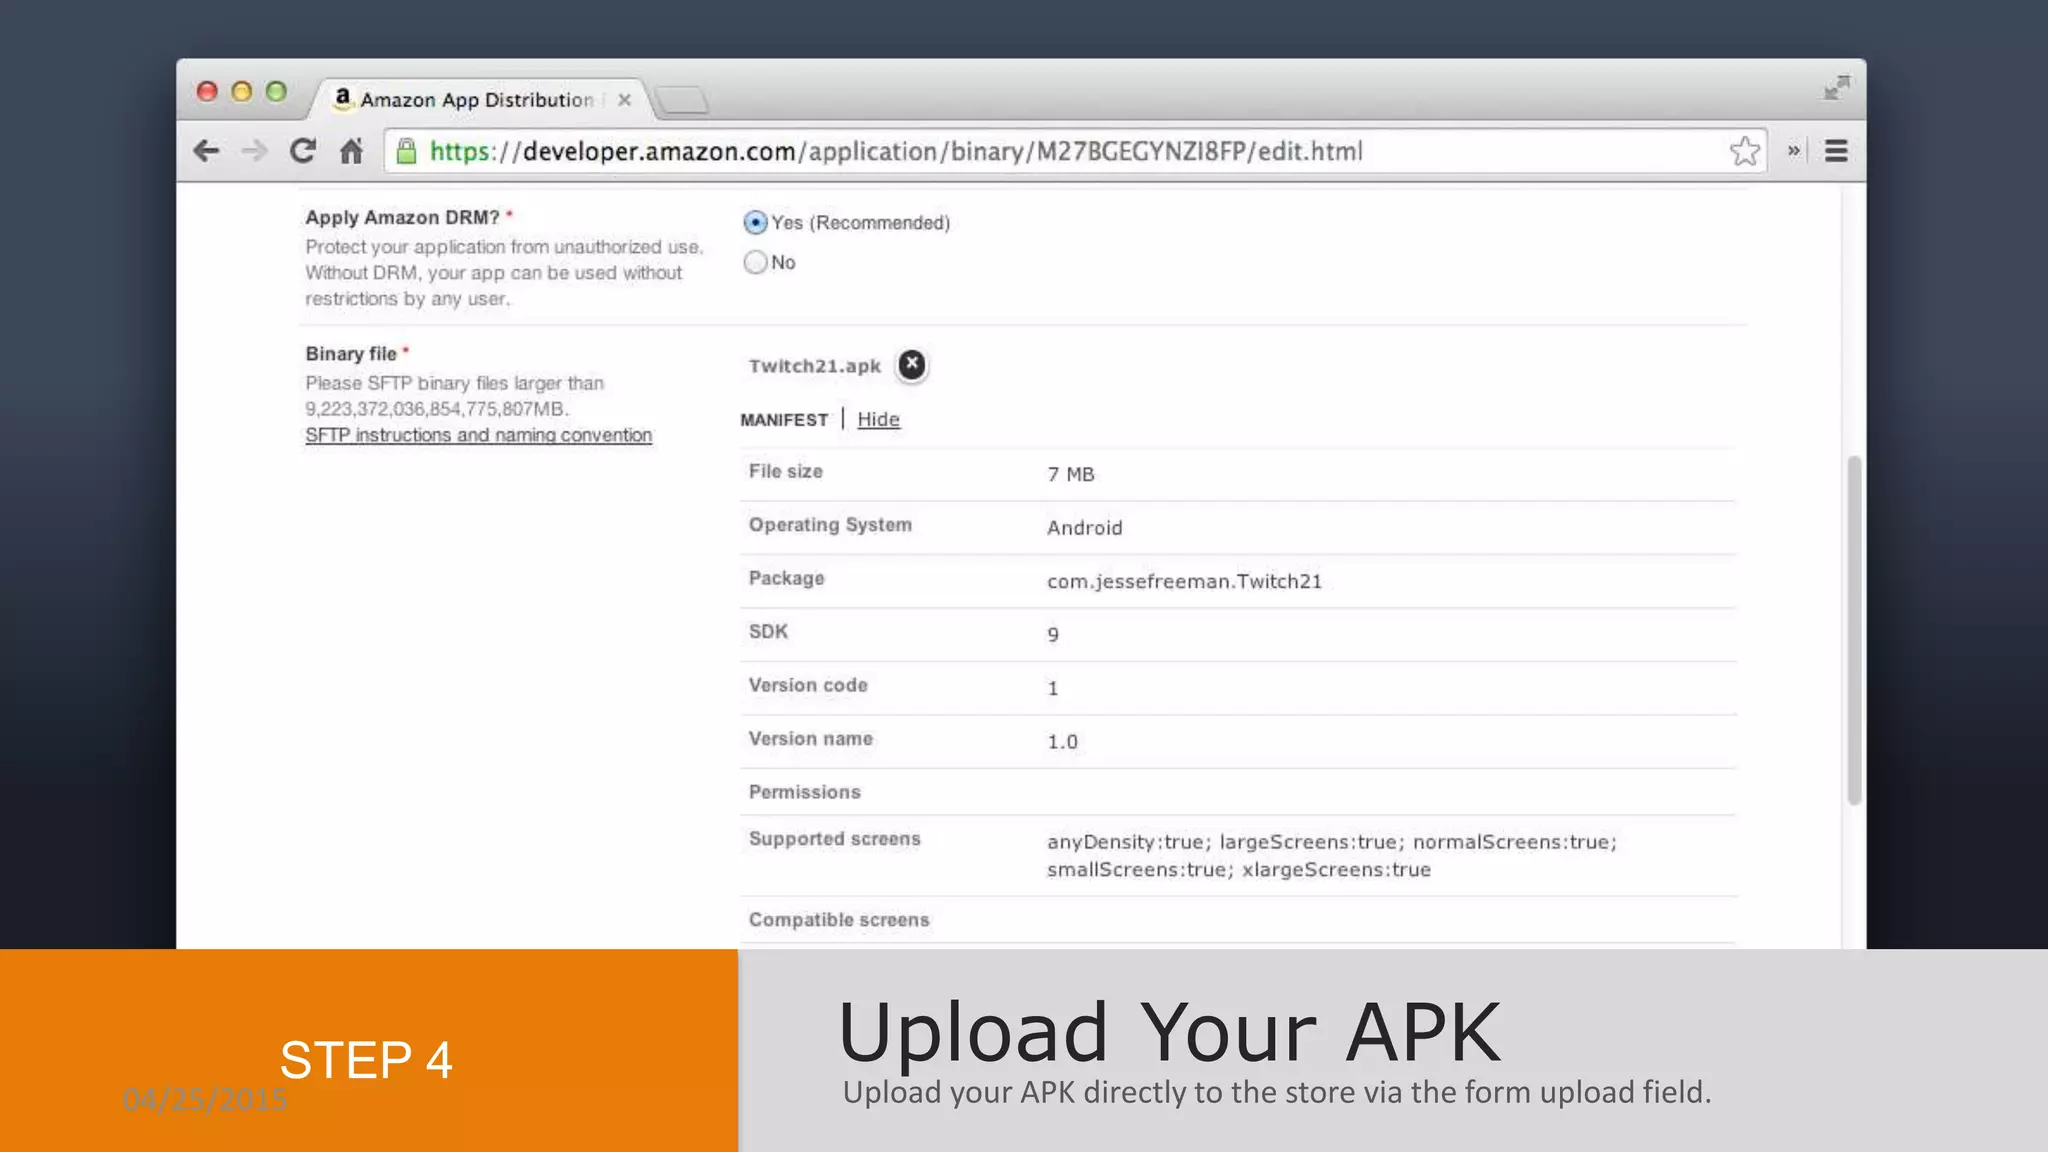Remove Twitch21.apk with the X icon
This screenshot has height=1152, width=2048.
click(x=911, y=365)
